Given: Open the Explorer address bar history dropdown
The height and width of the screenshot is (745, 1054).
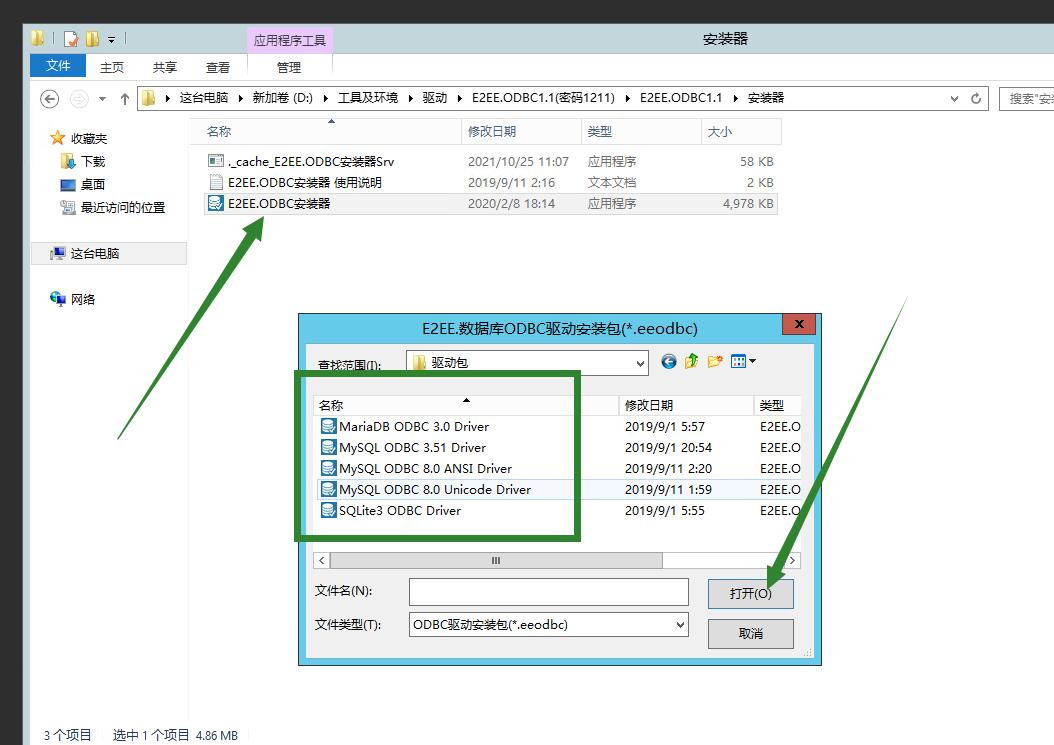Looking at the screenshot, I should 954,99.
